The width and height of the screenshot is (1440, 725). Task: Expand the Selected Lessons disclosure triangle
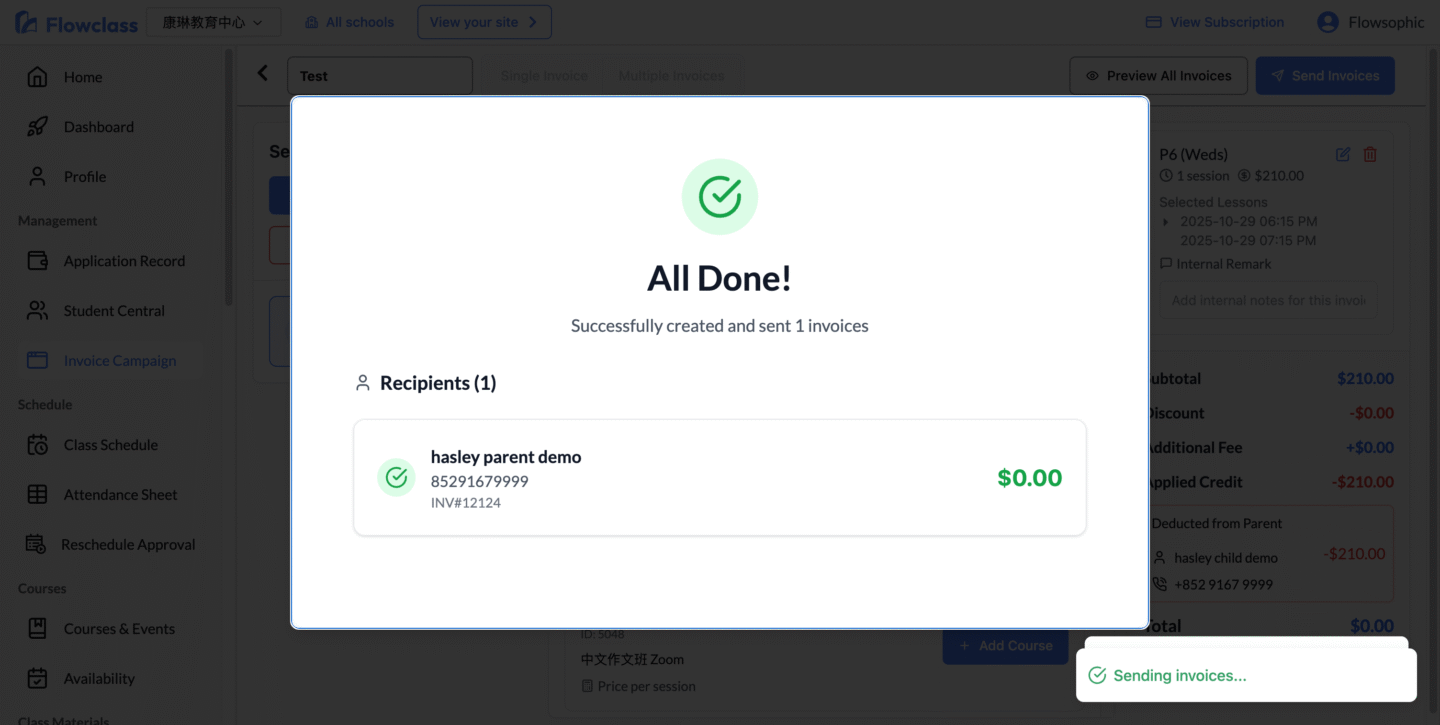(x=1165, y=222)
